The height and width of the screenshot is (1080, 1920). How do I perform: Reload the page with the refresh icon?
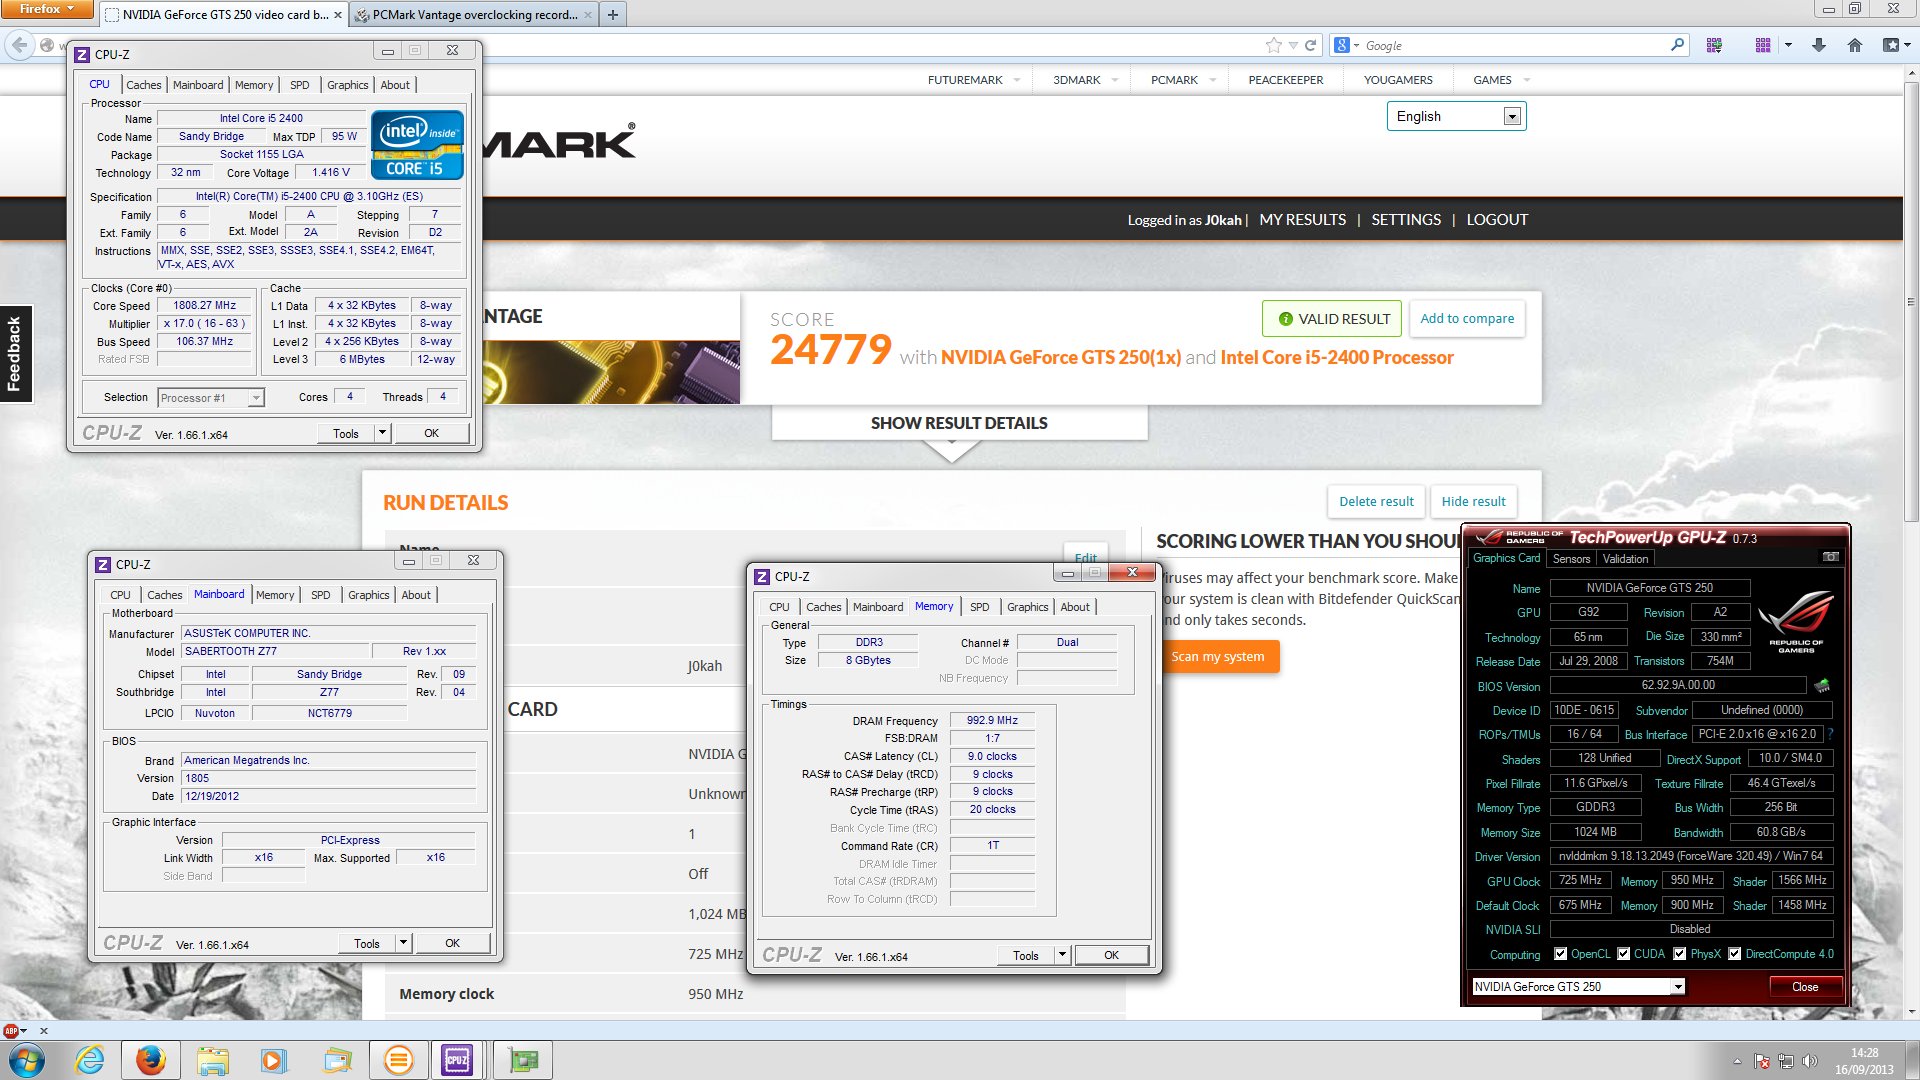1310,45
